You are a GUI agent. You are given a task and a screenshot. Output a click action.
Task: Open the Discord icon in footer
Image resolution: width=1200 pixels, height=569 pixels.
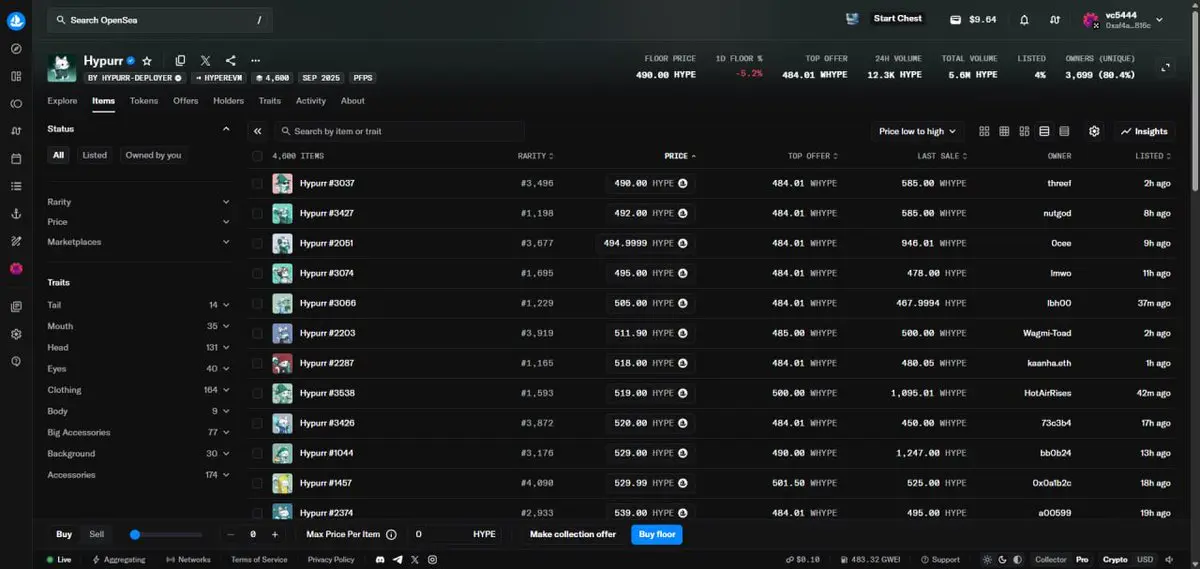[380, 560]
